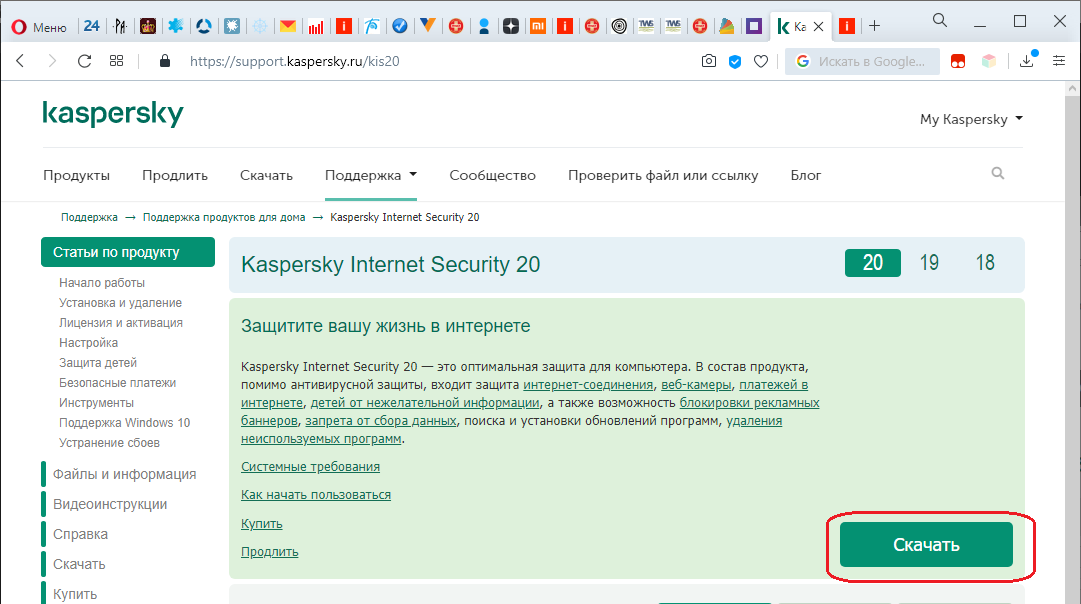Viewport: 1081px width, 604px height.
Task: Open the cube extension icon in toolbar
Action: pyautogui.click(x=989, y=61)
